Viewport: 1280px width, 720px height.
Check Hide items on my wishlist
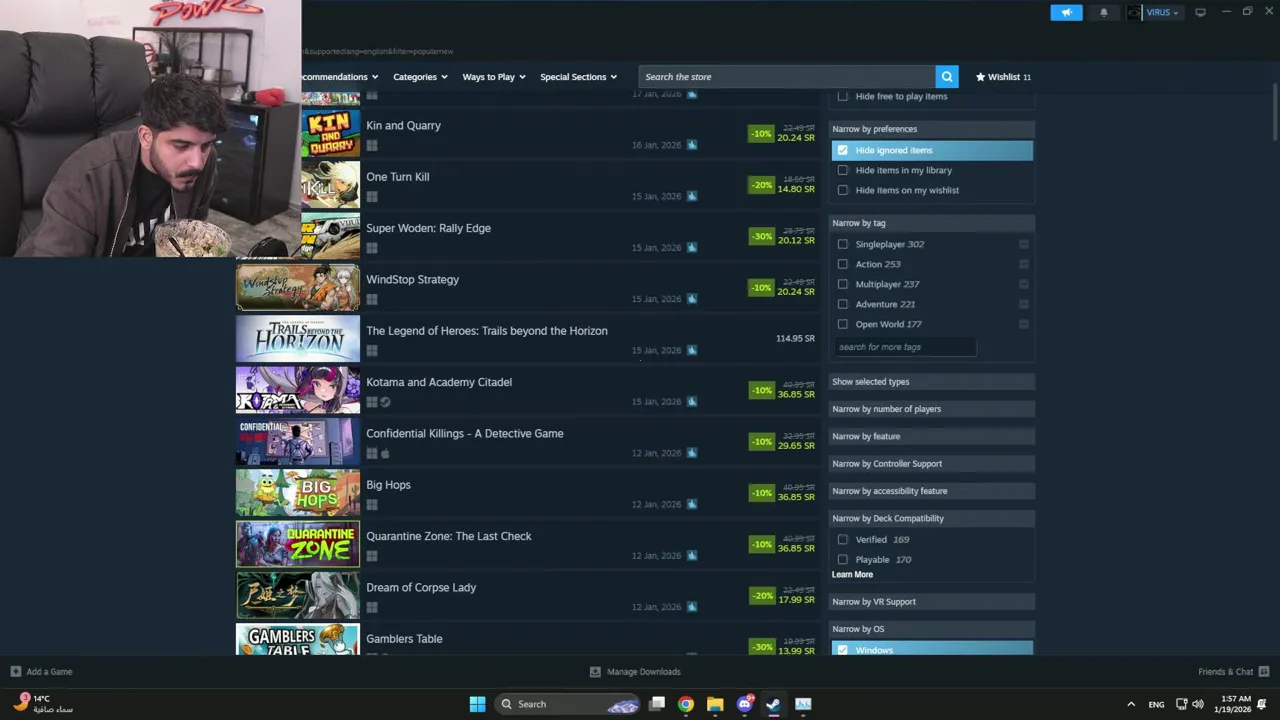(x=843, y=190)
